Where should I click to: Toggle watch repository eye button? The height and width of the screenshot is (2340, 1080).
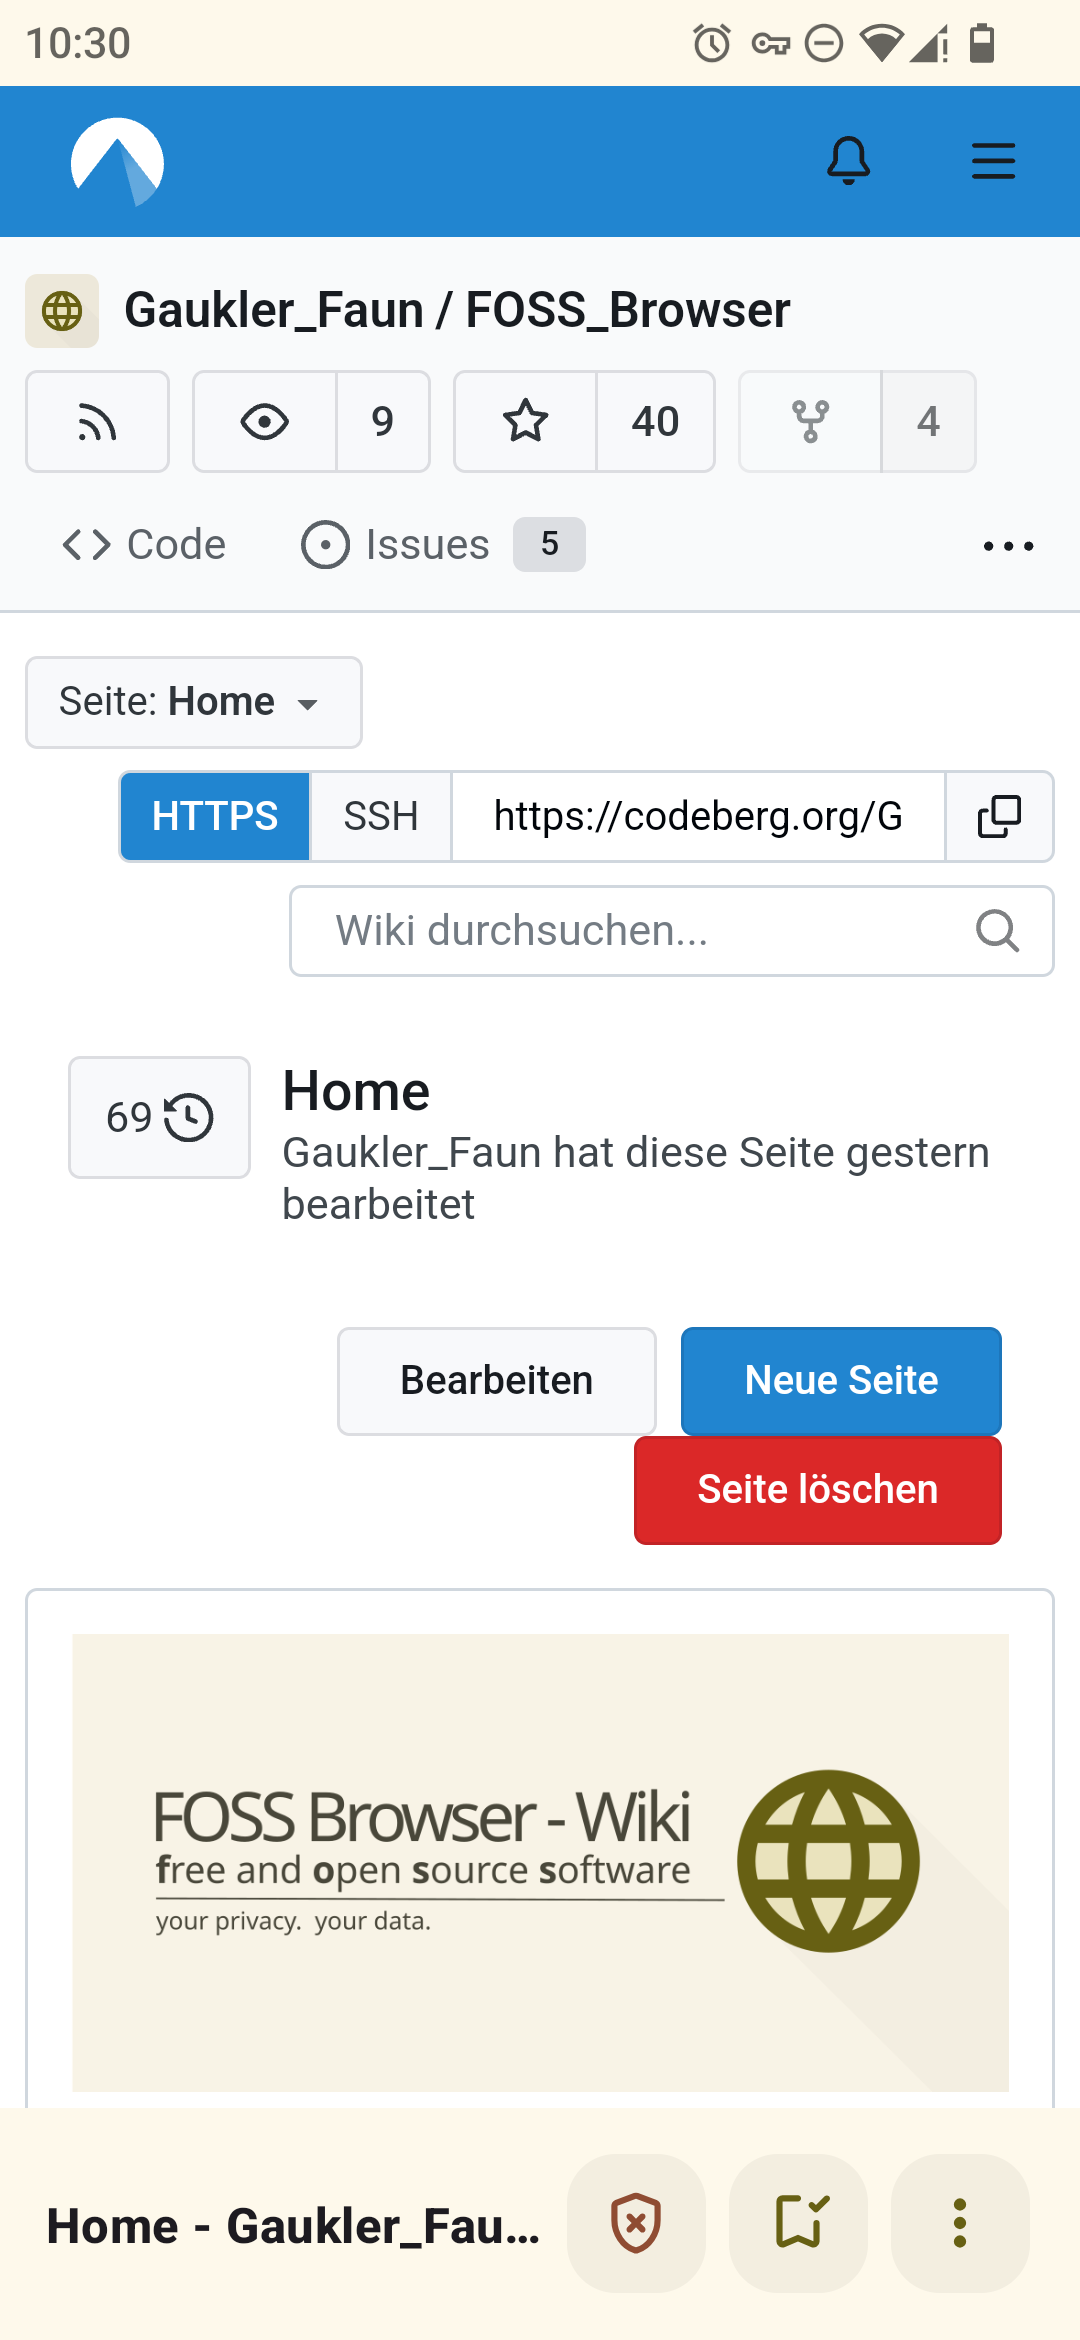[x=265, y=422]
